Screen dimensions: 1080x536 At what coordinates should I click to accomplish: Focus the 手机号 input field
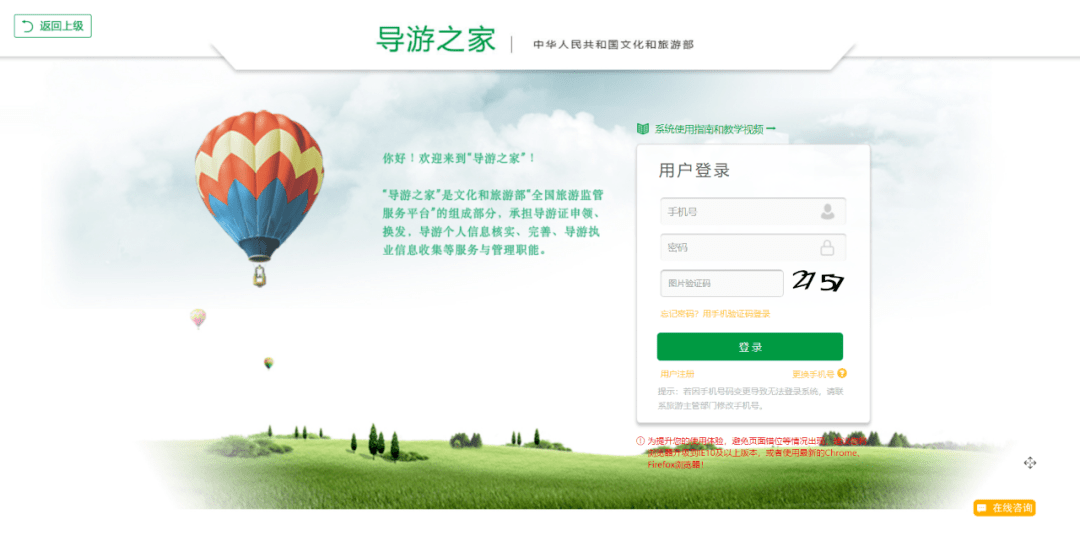pos(753,212)
